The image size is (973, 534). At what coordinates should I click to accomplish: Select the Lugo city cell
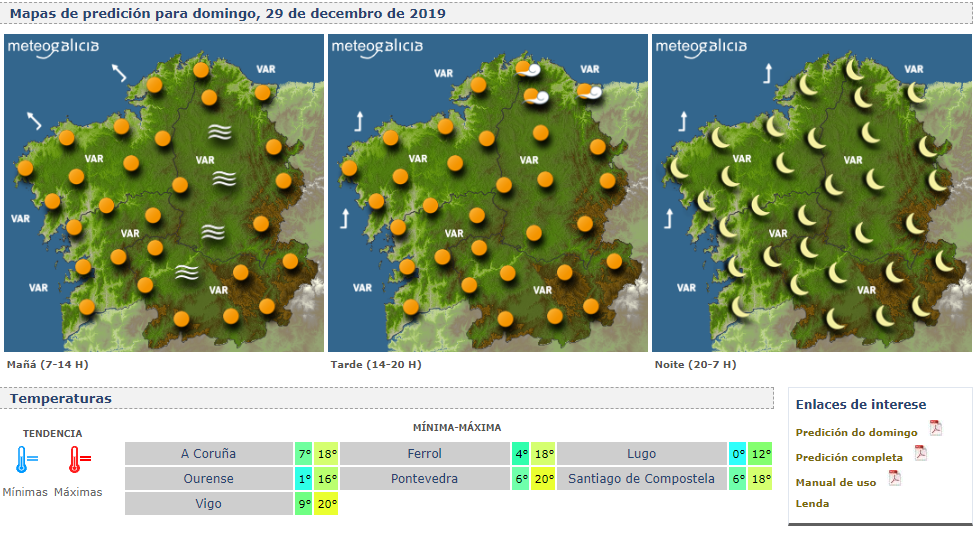[x=641, y=453]
